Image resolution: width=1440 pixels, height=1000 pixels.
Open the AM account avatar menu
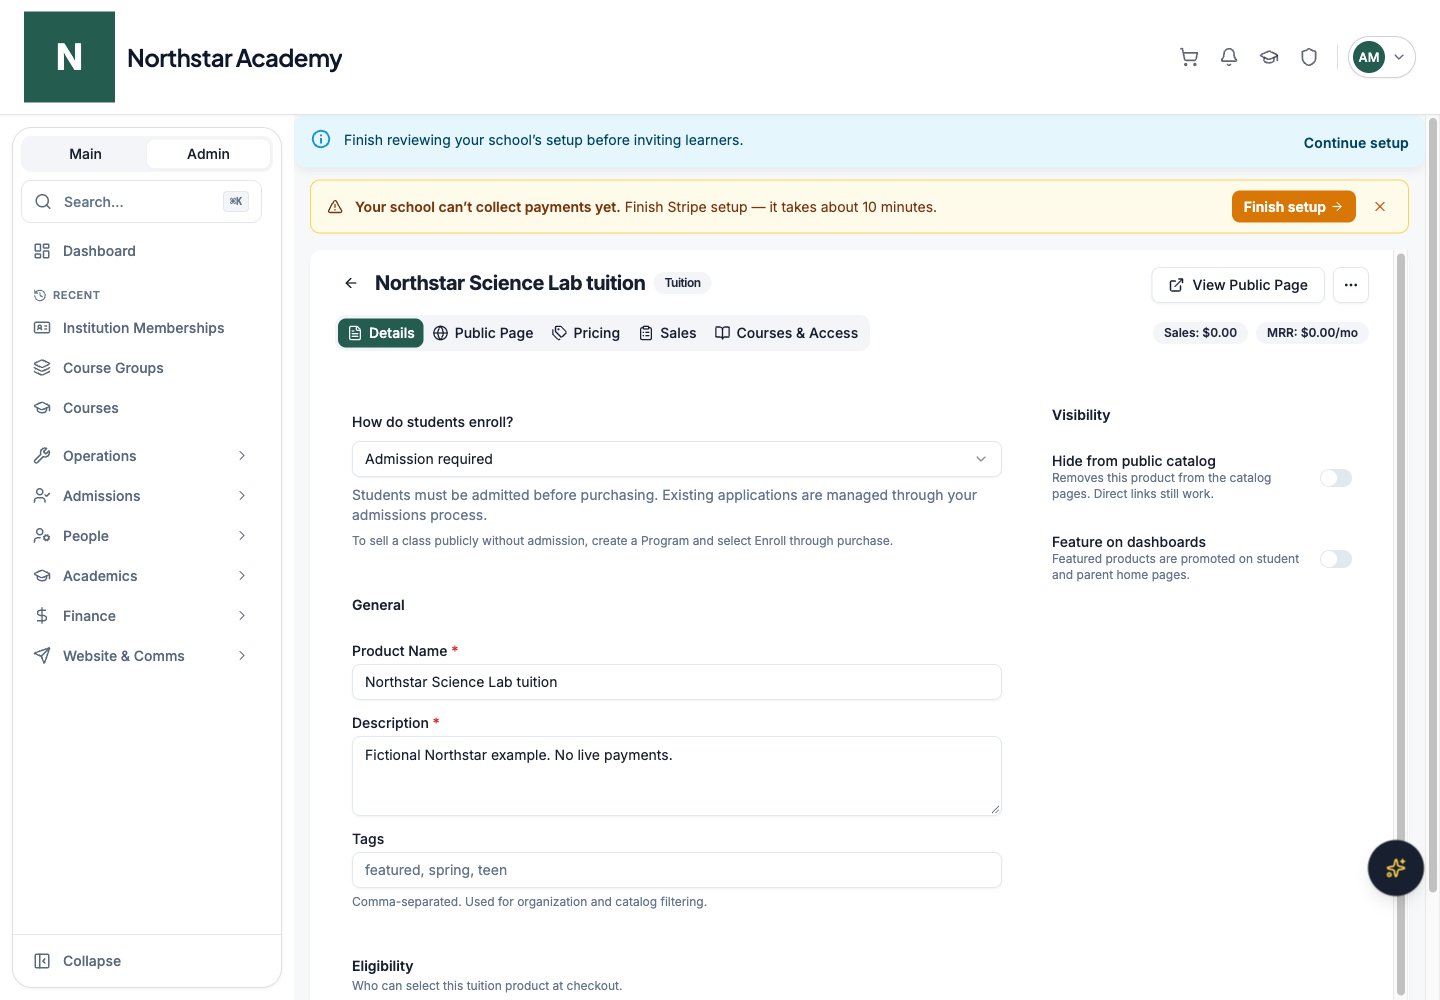tap(1382, 57)
